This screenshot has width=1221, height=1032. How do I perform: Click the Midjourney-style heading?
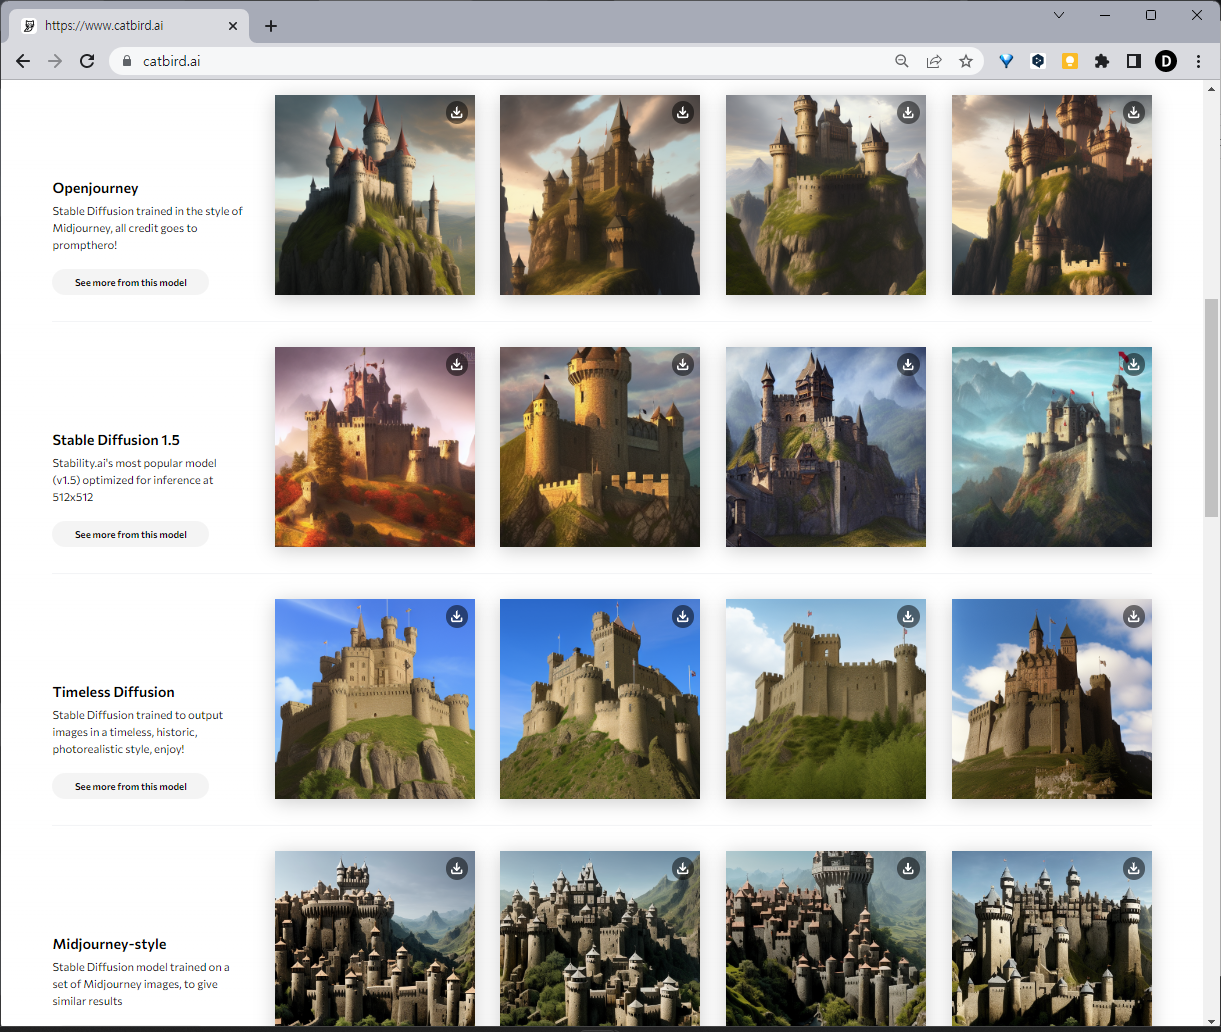click(x=109, y=944)
